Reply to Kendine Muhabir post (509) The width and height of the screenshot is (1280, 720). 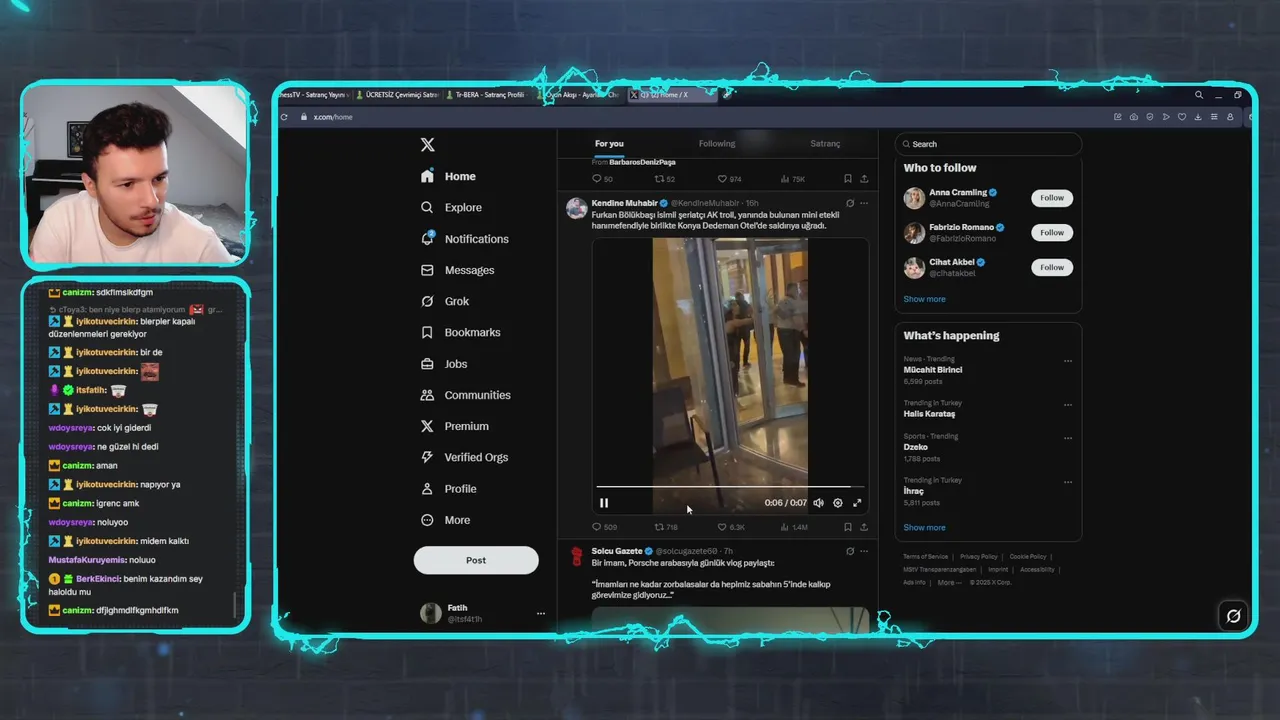[604, 527]
